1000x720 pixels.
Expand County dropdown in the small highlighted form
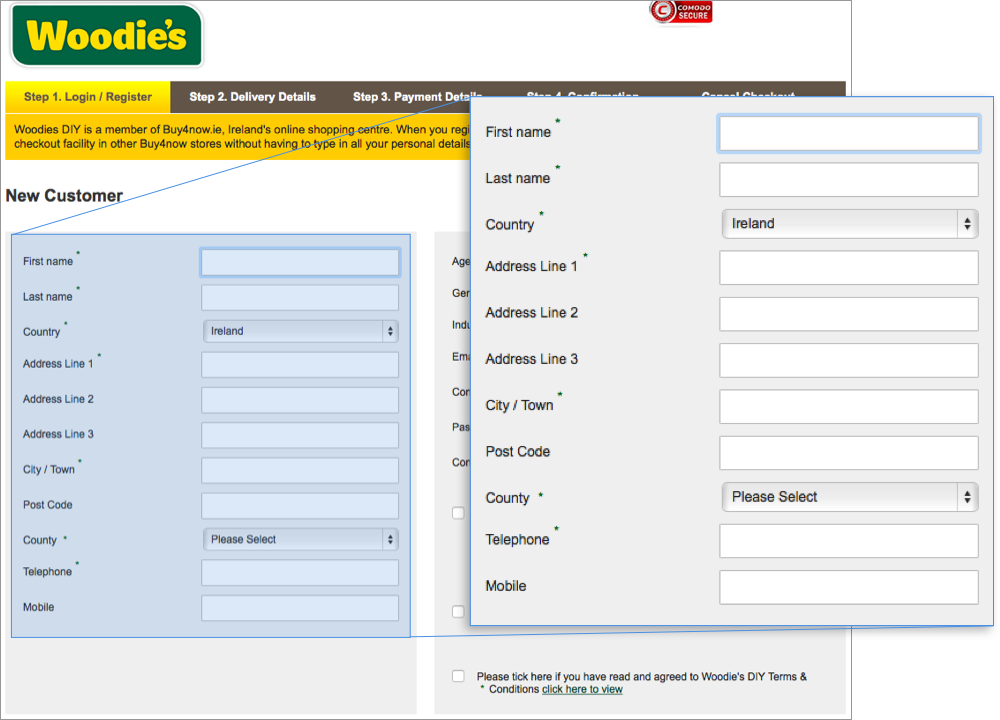300,539
